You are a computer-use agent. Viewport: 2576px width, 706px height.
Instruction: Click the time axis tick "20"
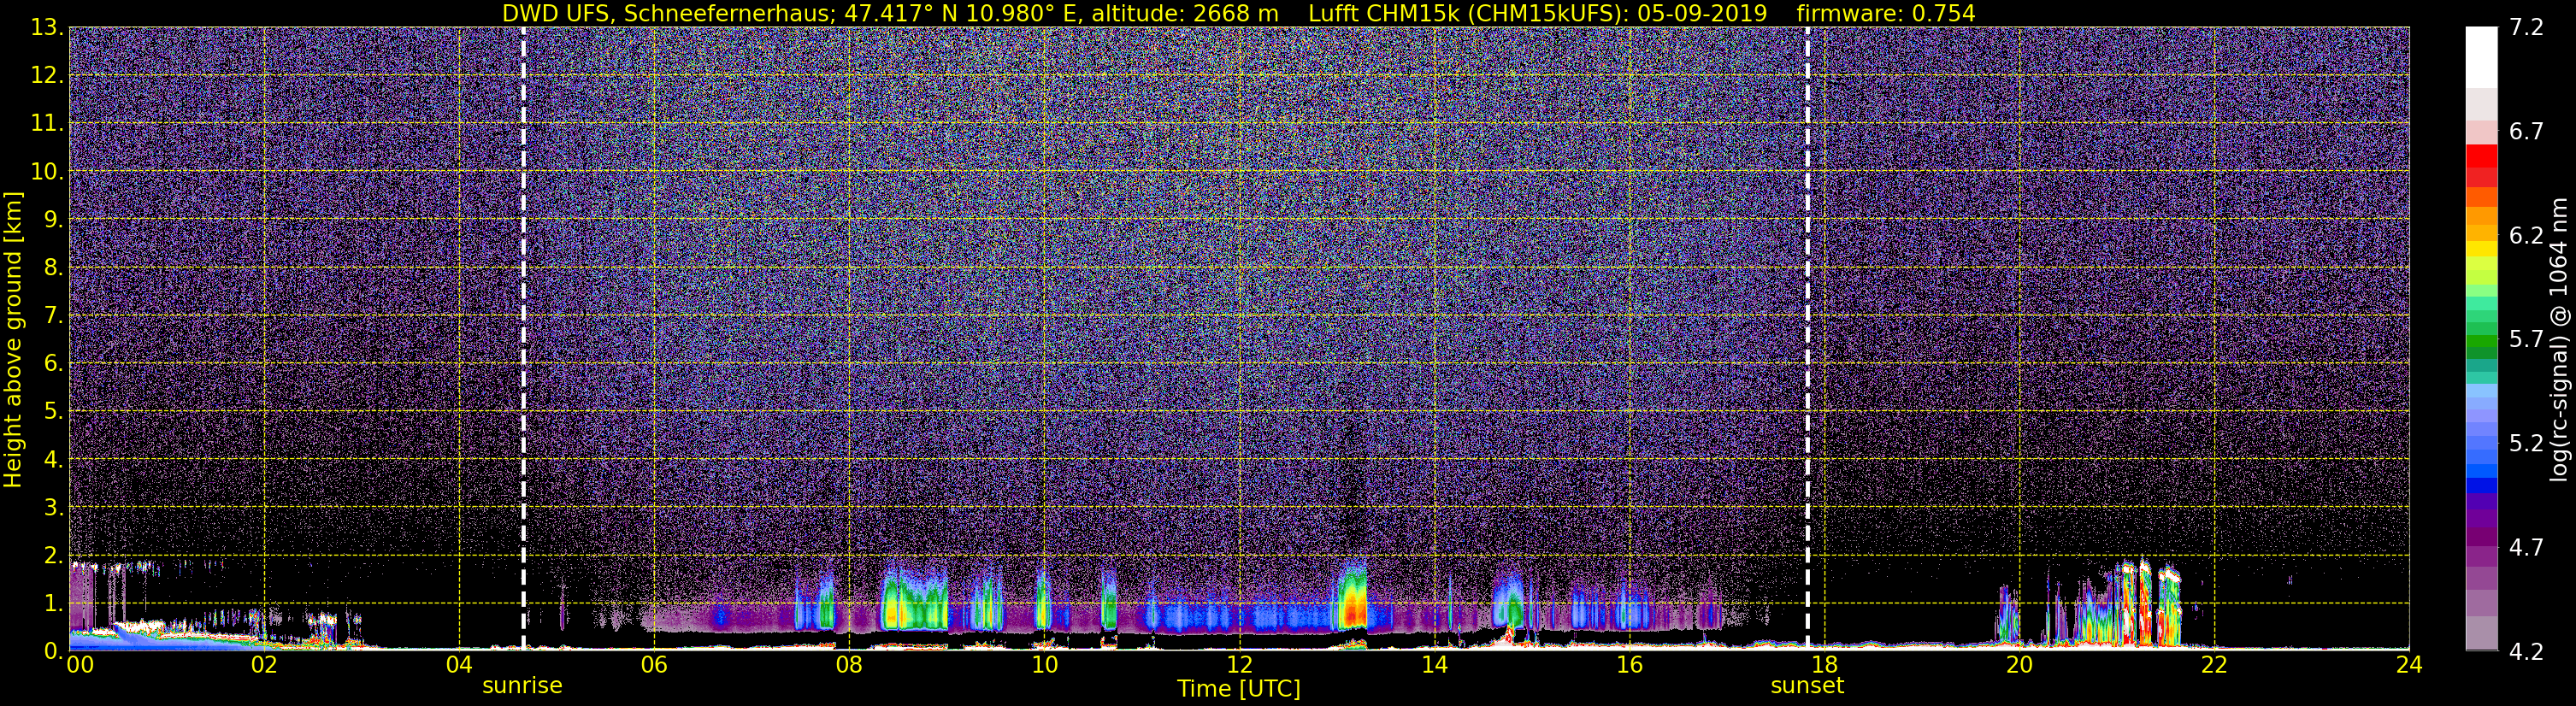coord(2019,665)
